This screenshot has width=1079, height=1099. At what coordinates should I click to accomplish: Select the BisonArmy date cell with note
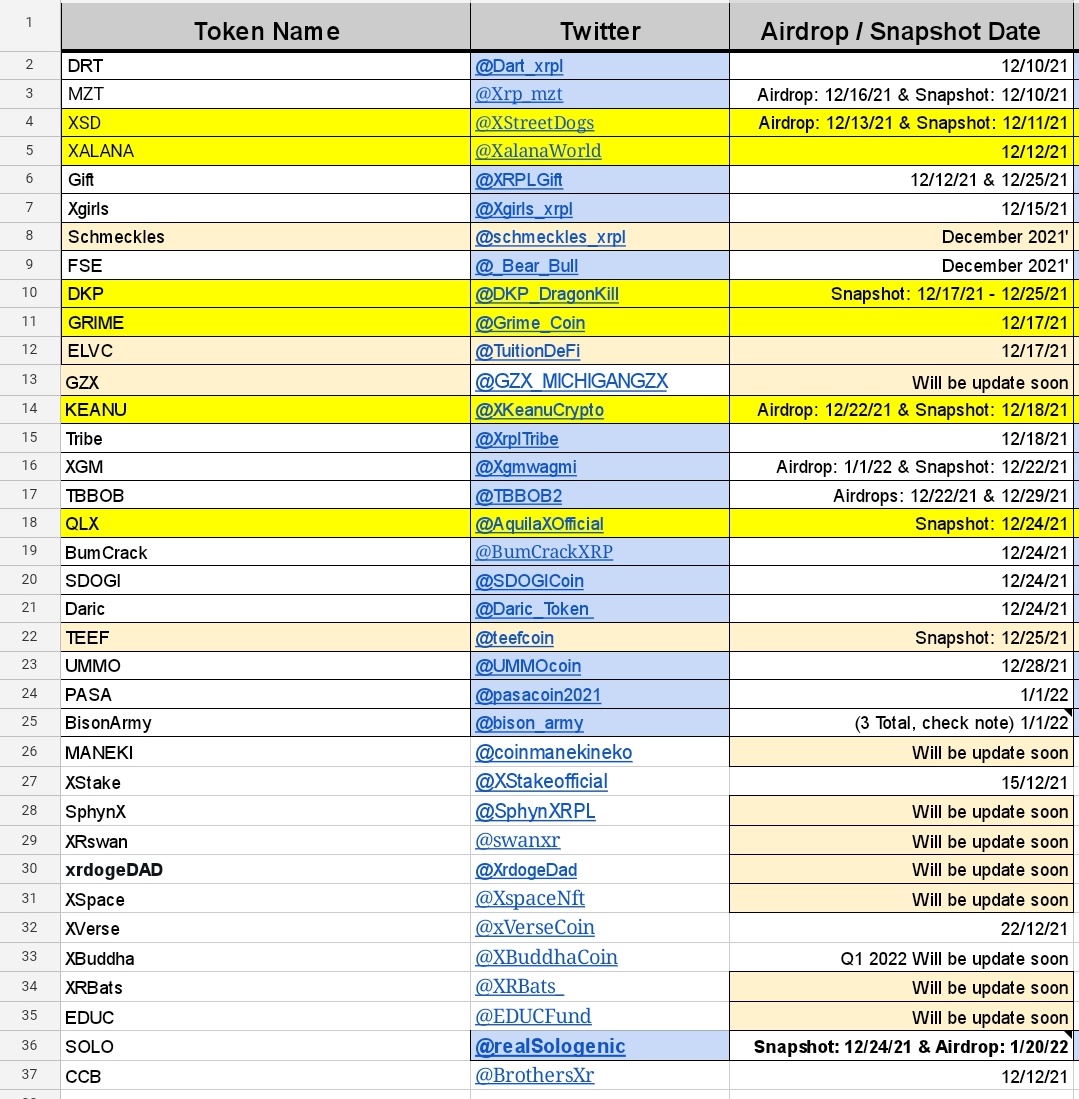click(901, 723)
